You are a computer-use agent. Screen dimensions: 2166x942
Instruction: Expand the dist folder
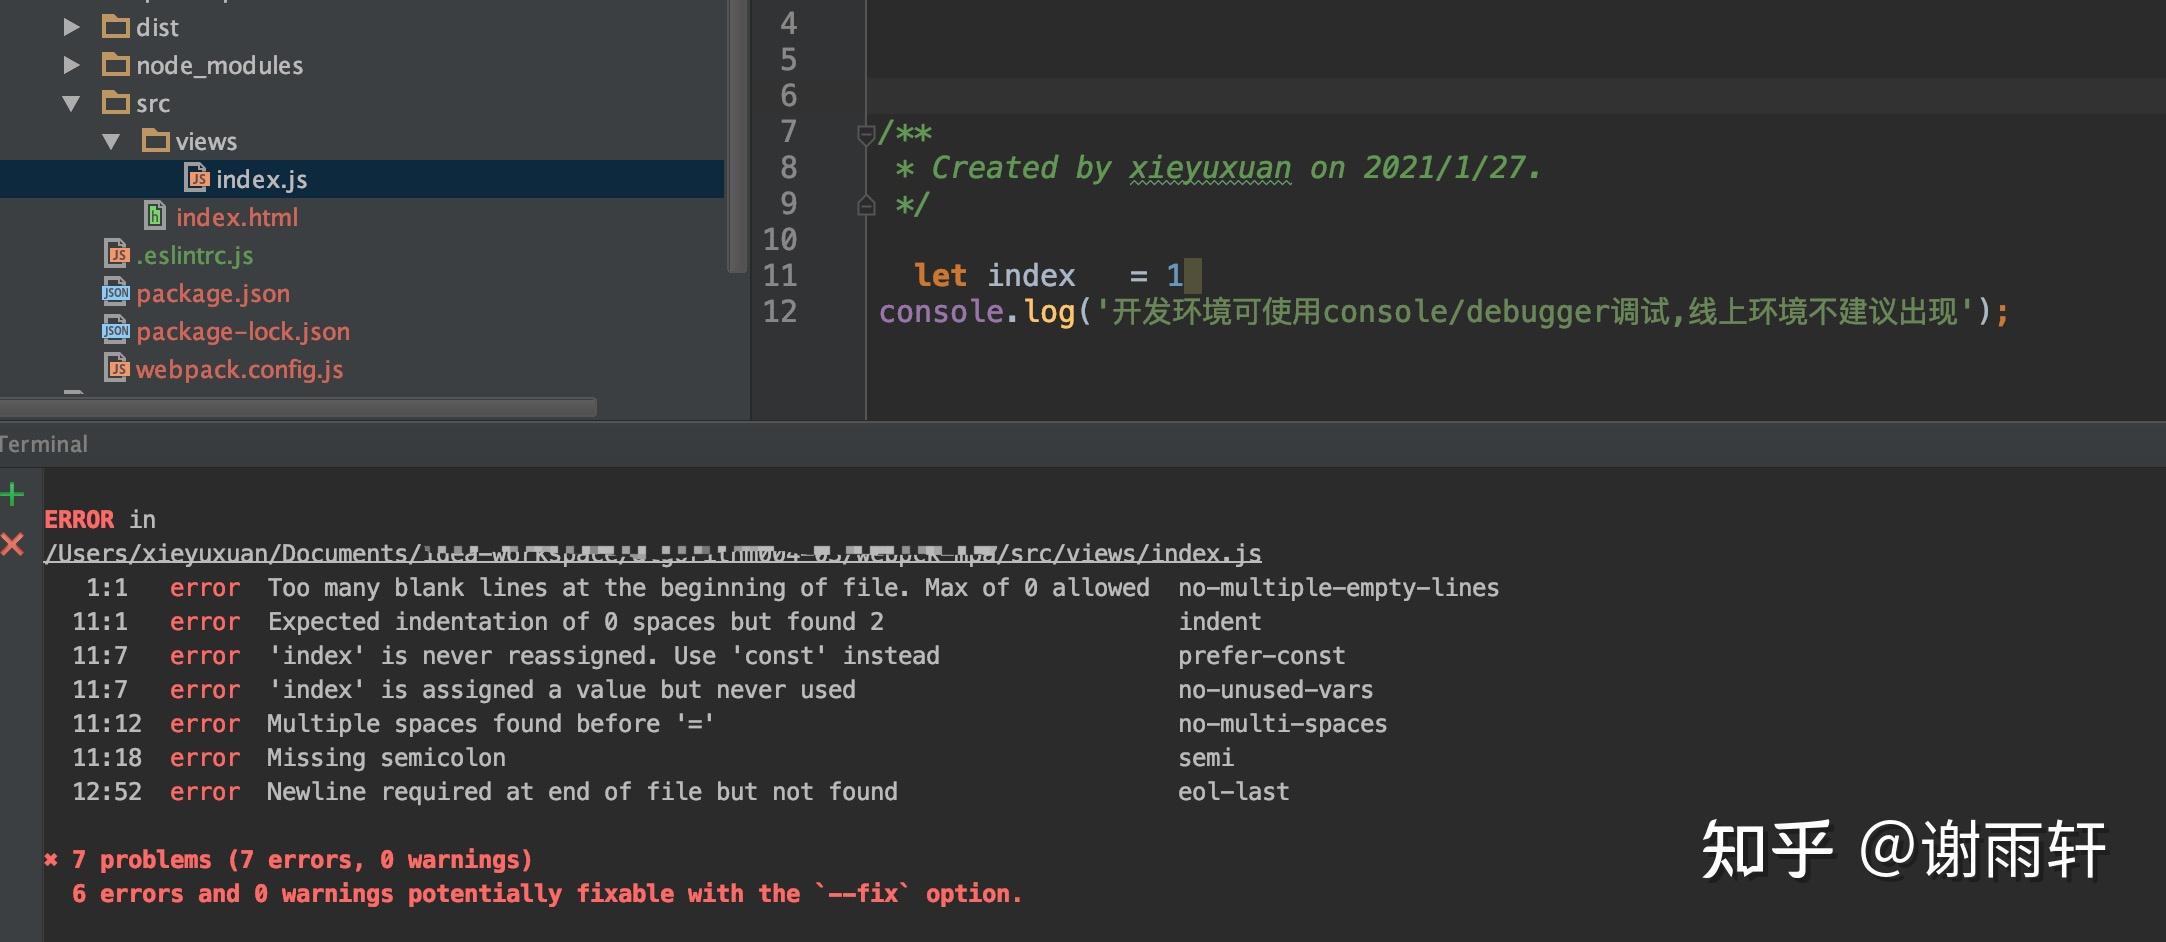tap(70, 26)
